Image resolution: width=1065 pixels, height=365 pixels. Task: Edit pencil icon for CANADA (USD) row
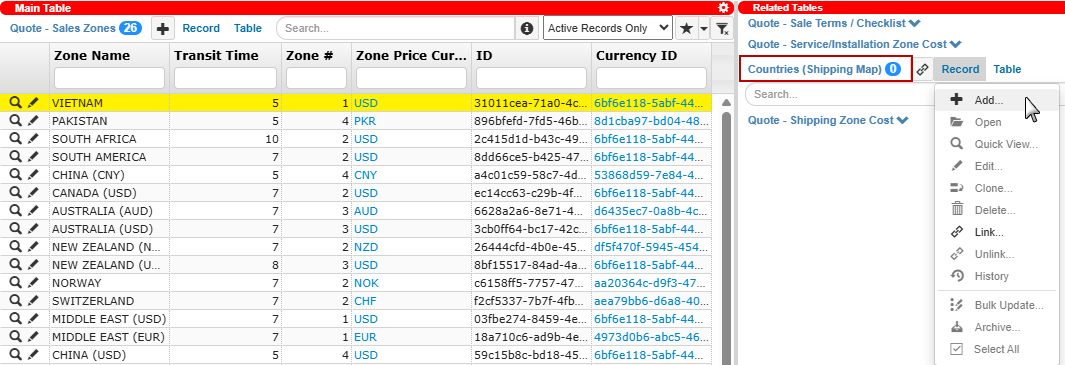pyautogui.click(x=33, y=192)
